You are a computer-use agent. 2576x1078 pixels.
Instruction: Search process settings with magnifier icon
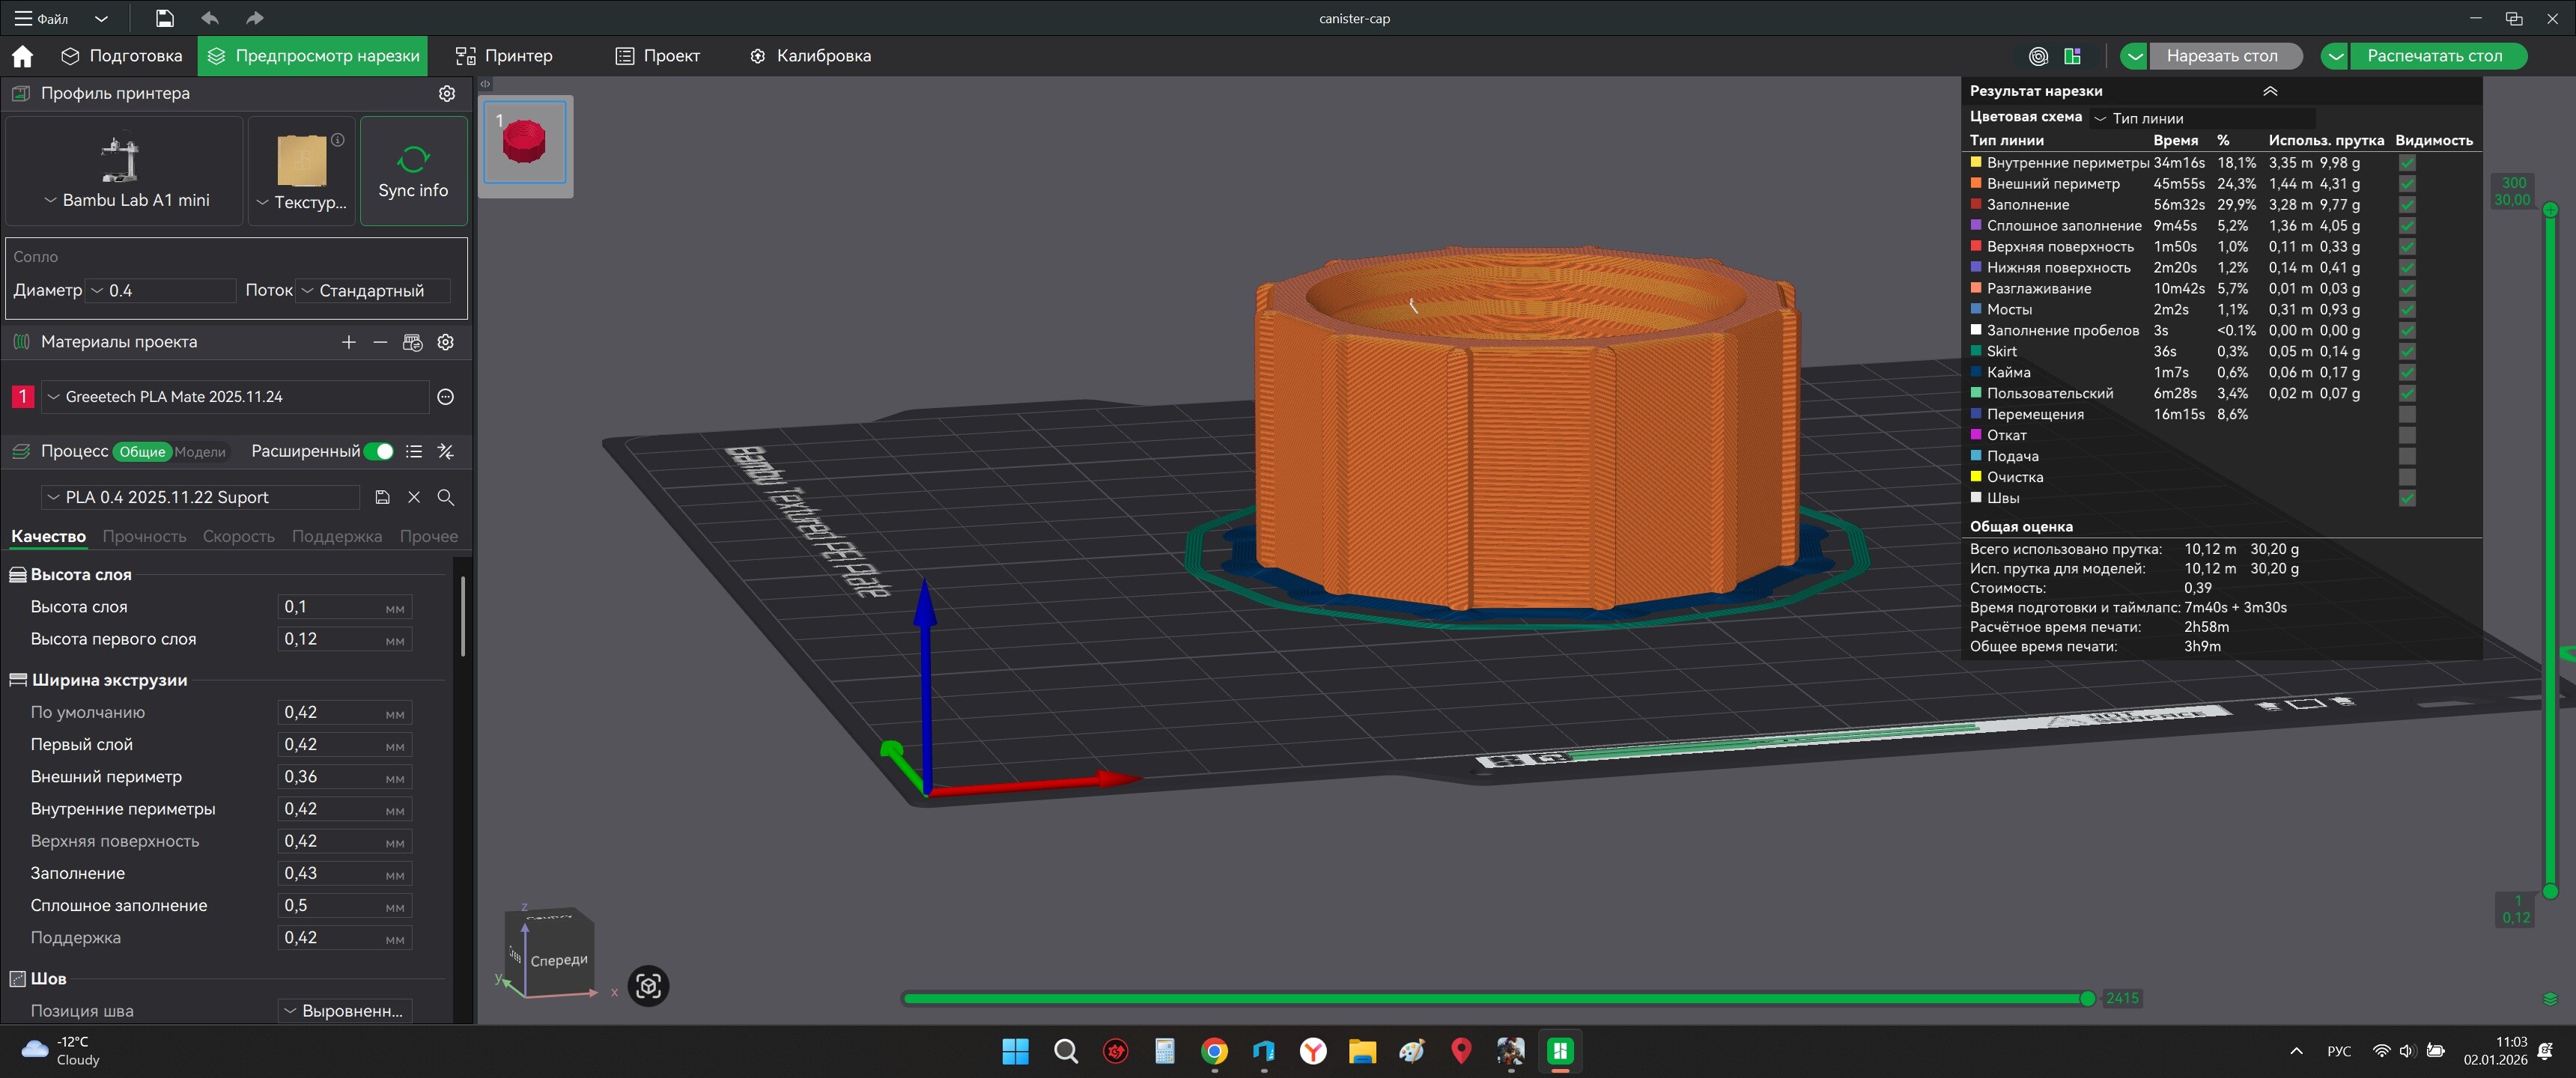coord(446,497)
